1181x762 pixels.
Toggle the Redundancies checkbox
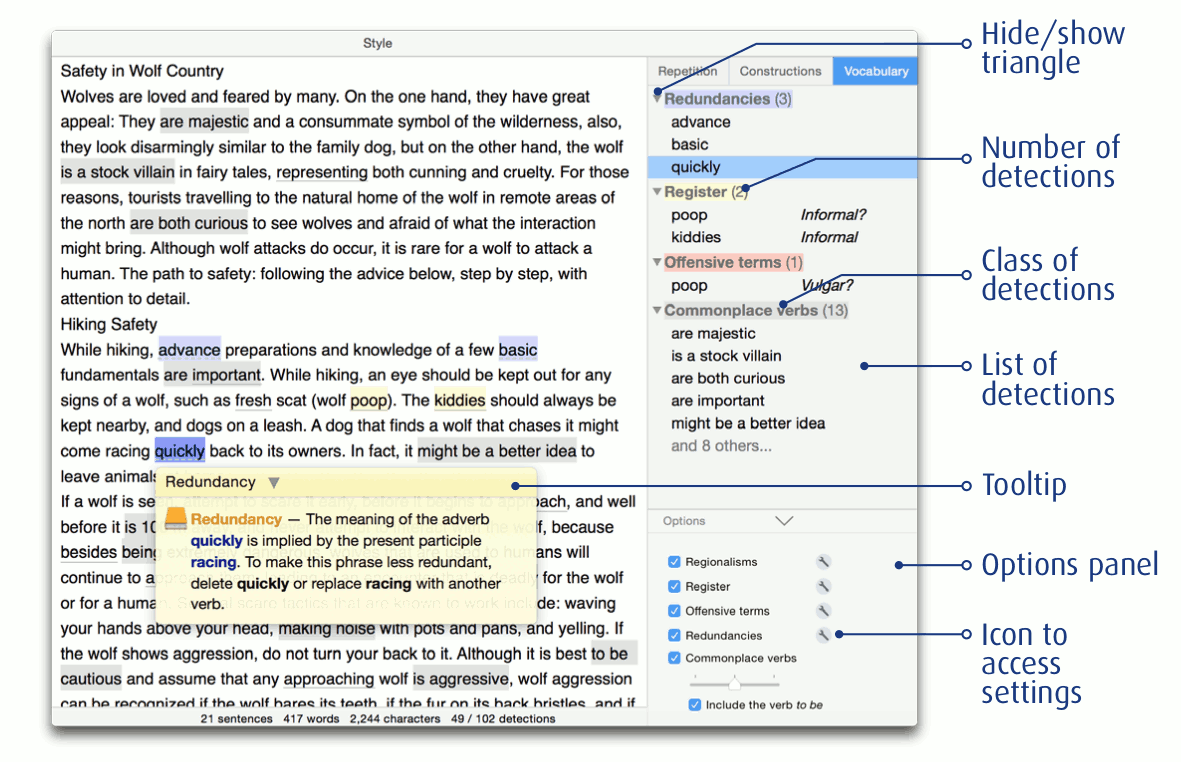(x=674, y=636)
